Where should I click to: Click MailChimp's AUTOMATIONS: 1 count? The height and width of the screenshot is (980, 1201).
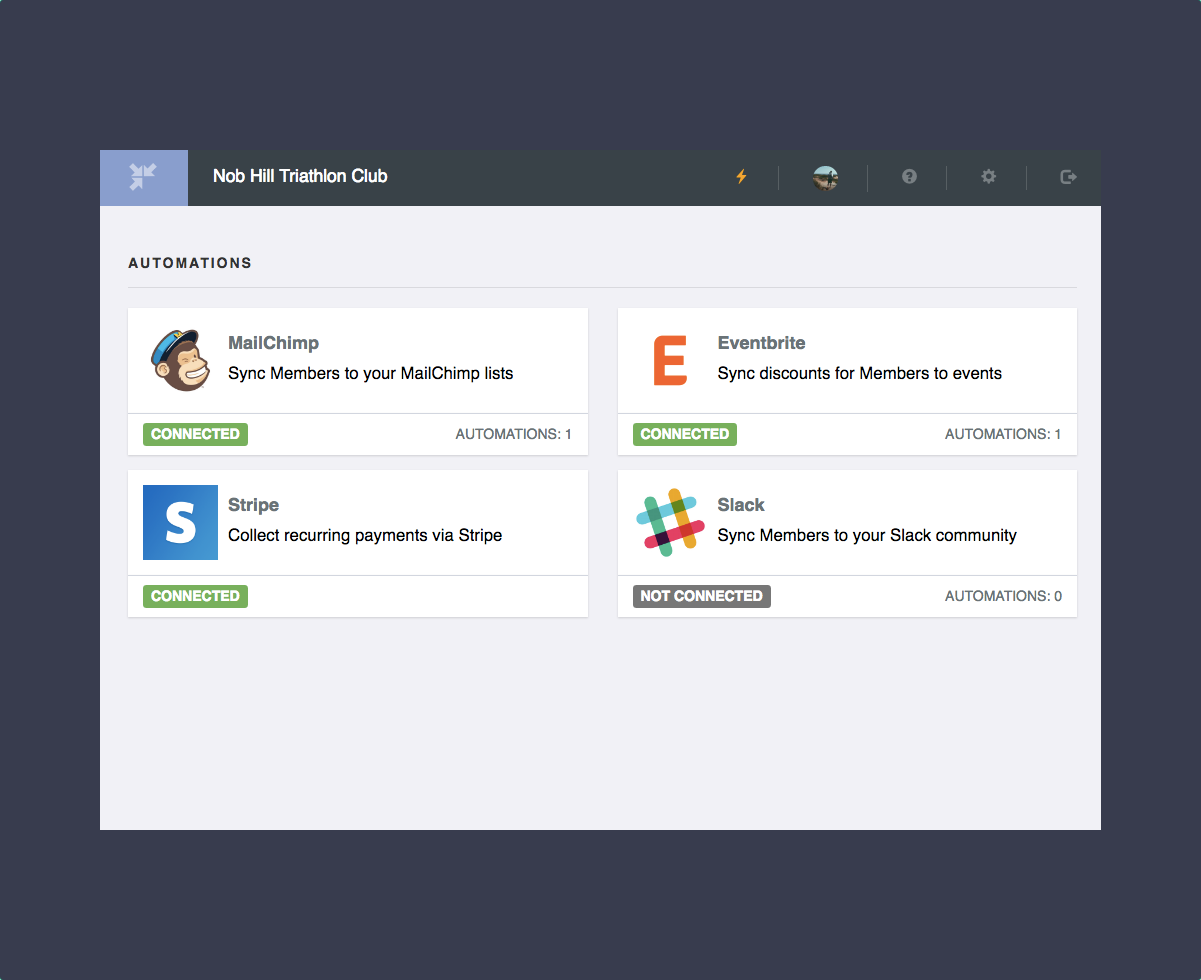pyautogui.click(x=514, y=434)
